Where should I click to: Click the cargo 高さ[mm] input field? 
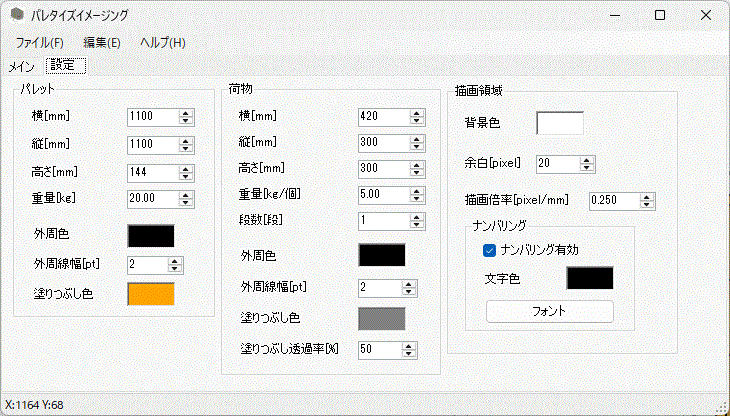pyautogui.click(x=378, y=167)
